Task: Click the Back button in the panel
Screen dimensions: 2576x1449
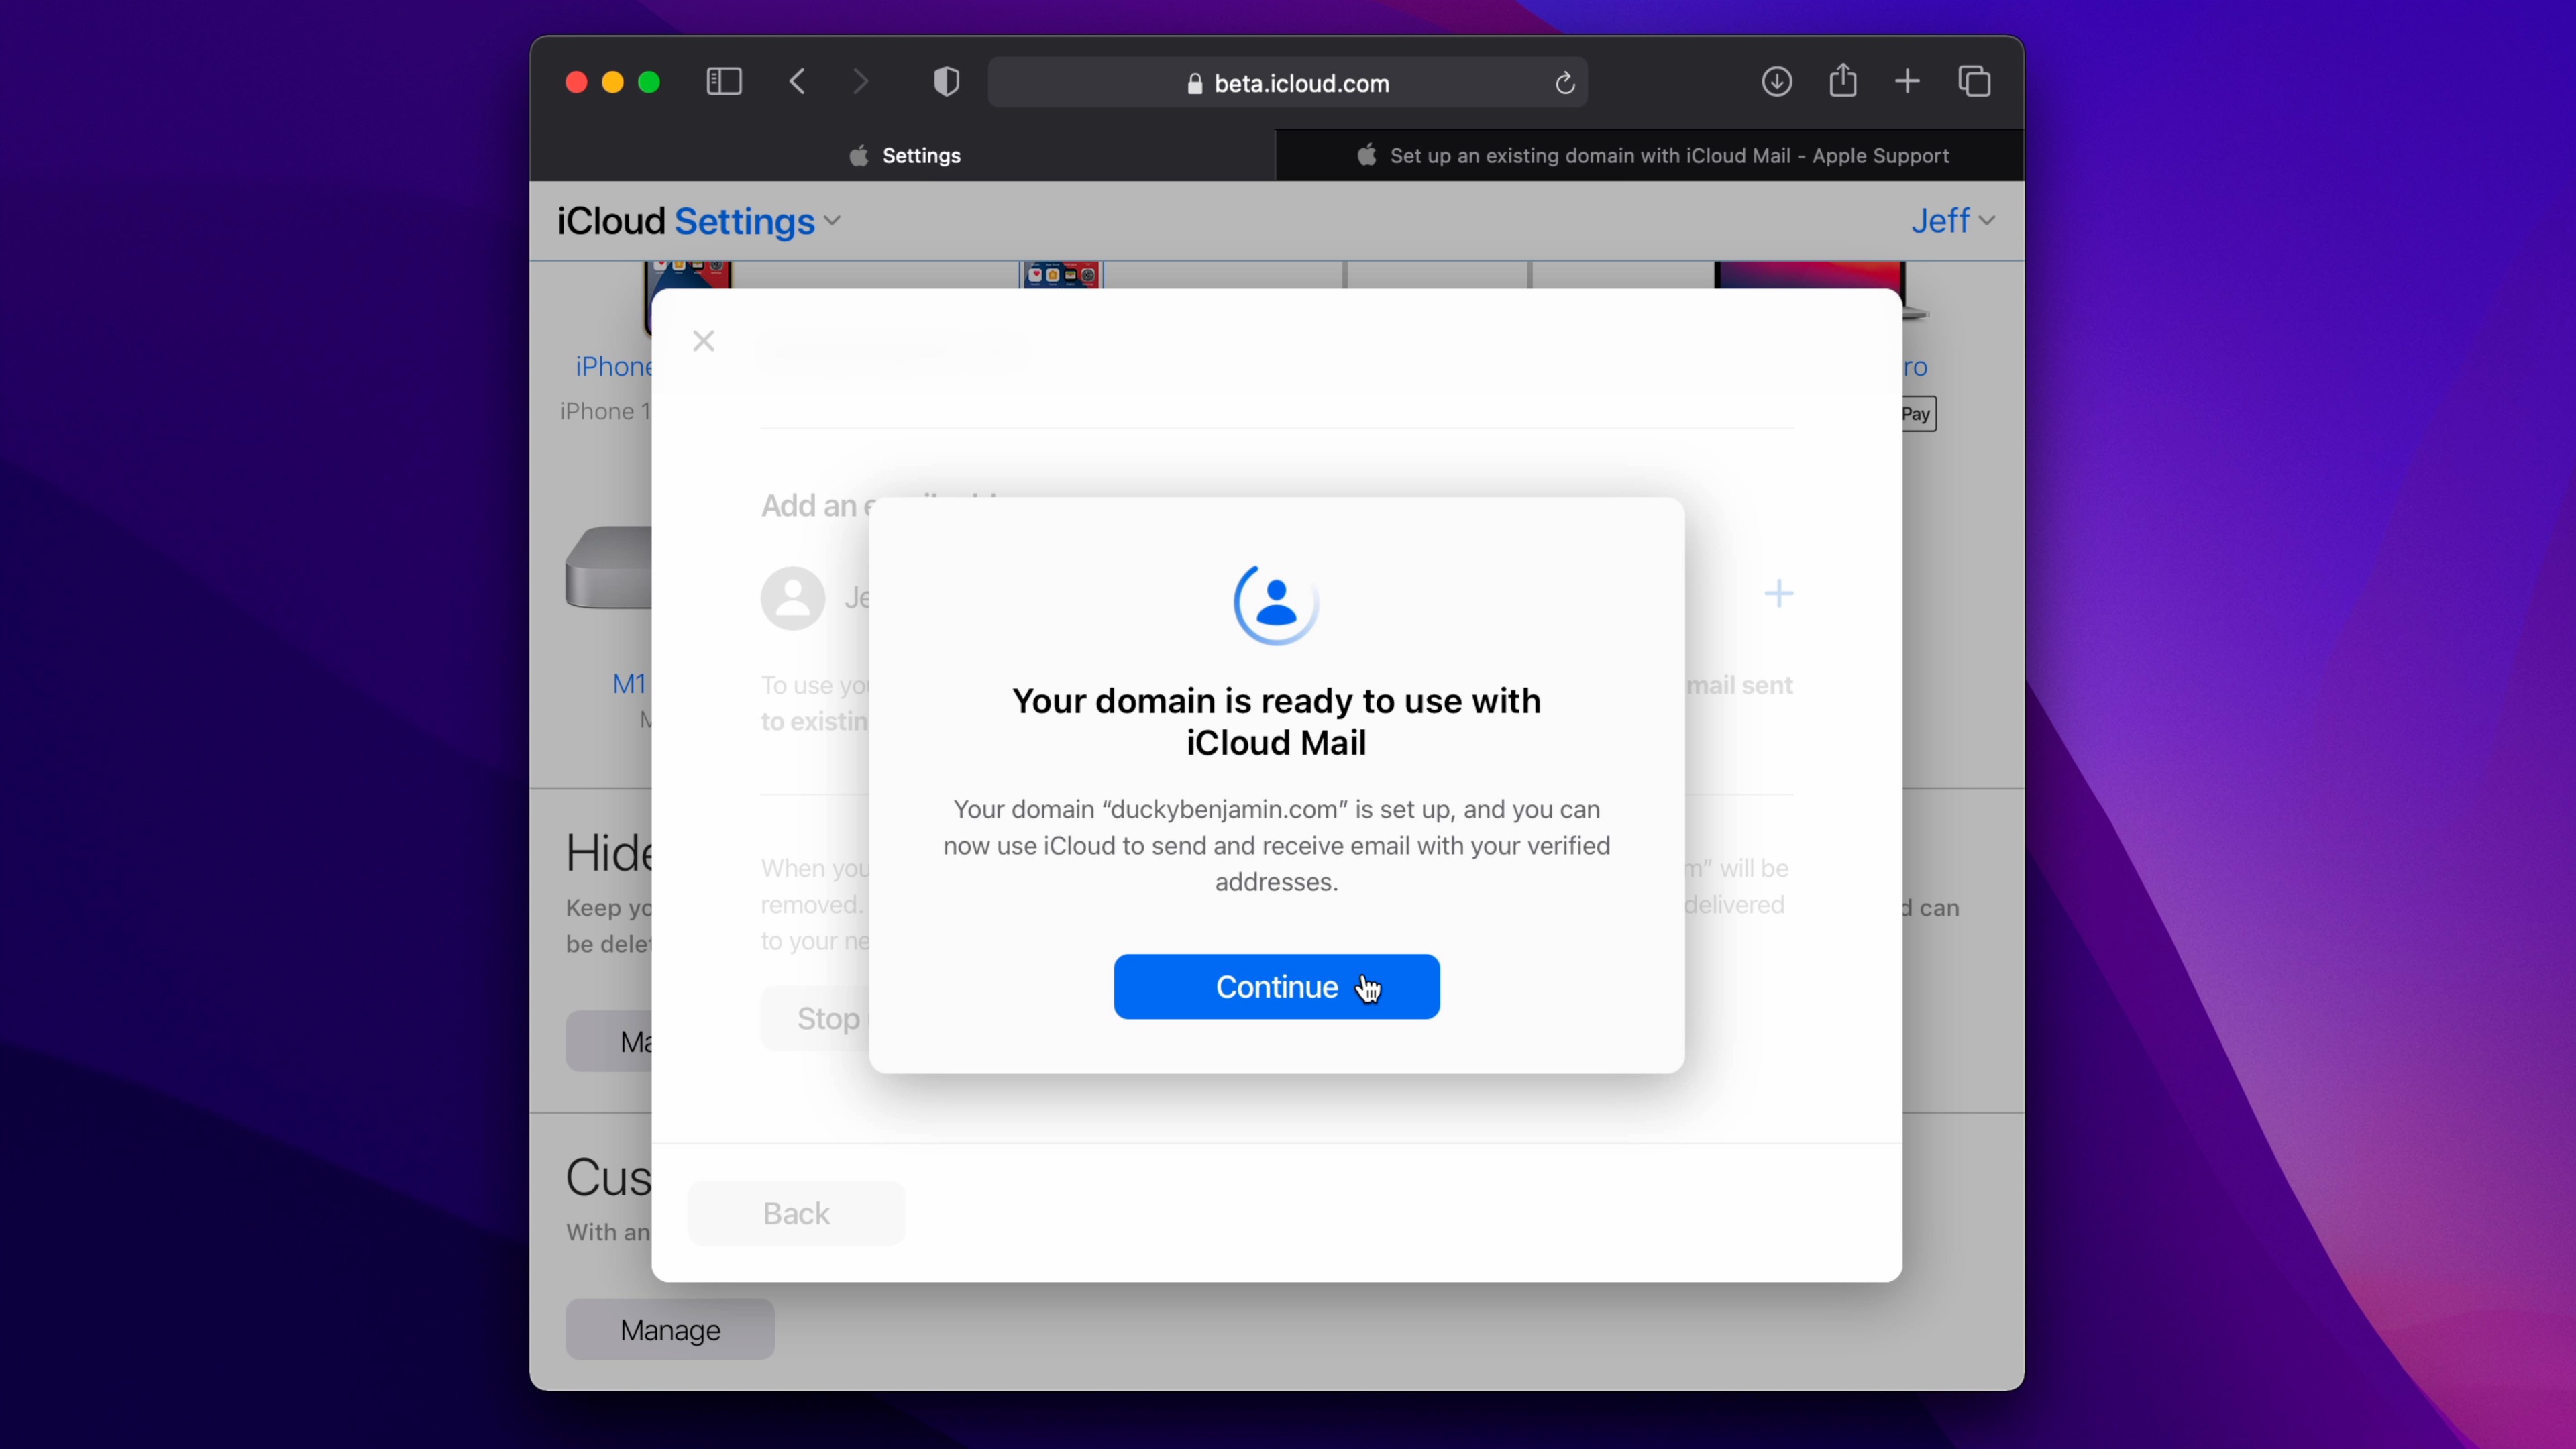Action: click(x=796, y=1213)
